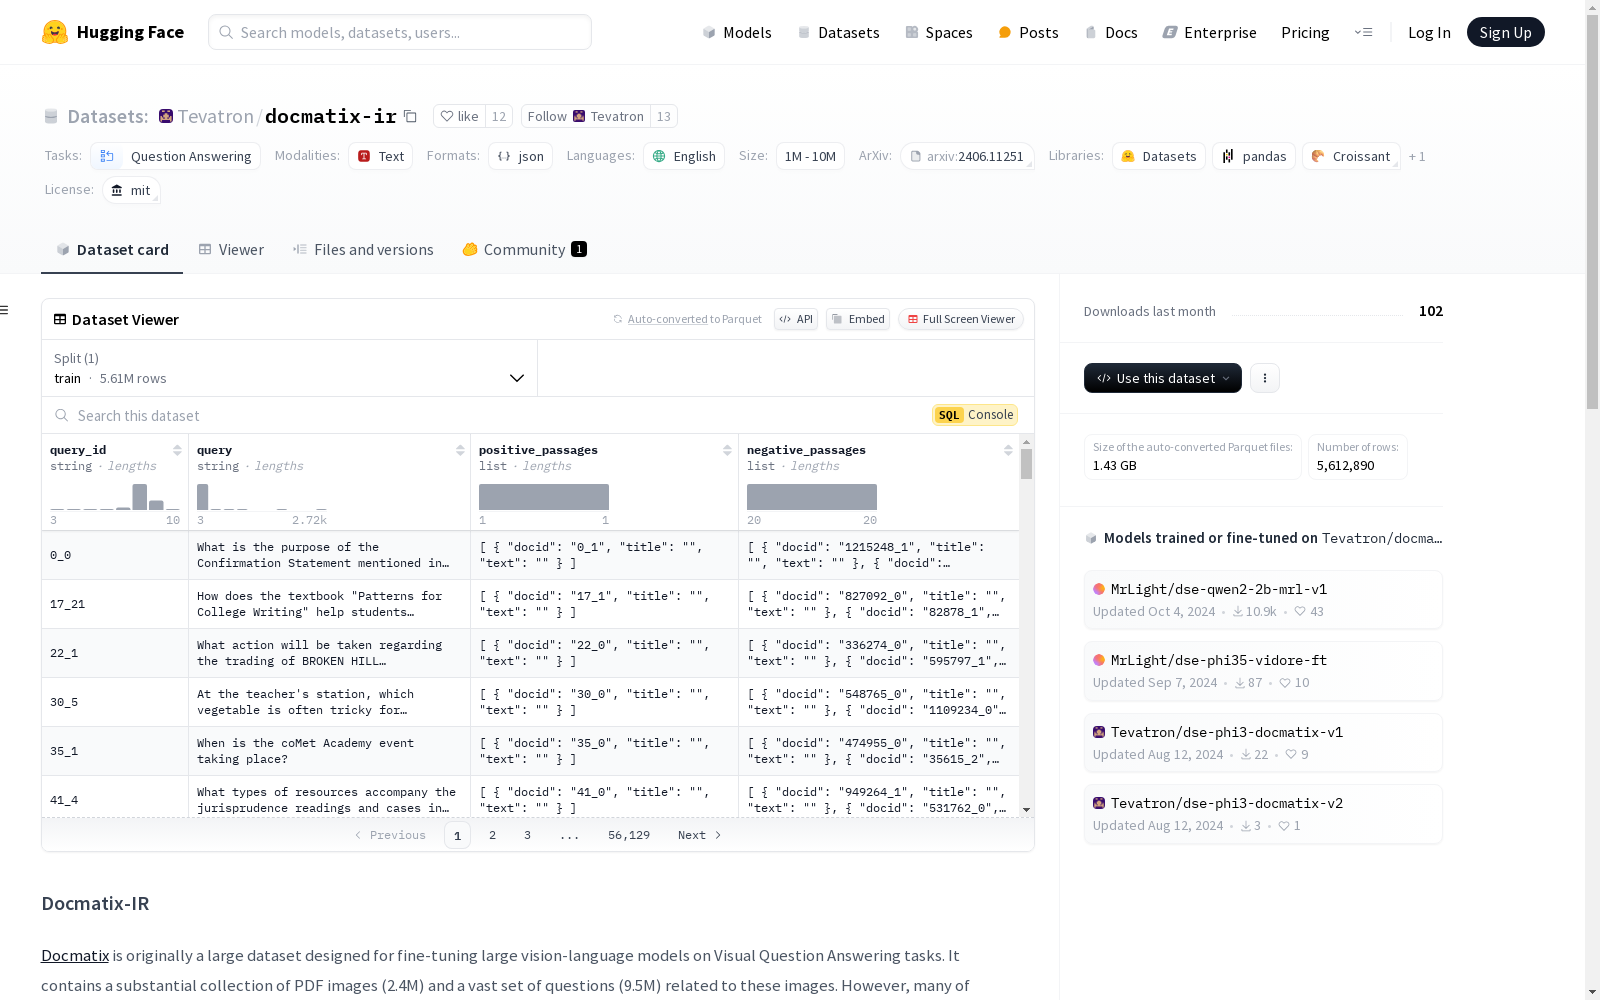Filter by Question Answering task tag
1600x1000 pixels.
[176, 156]
